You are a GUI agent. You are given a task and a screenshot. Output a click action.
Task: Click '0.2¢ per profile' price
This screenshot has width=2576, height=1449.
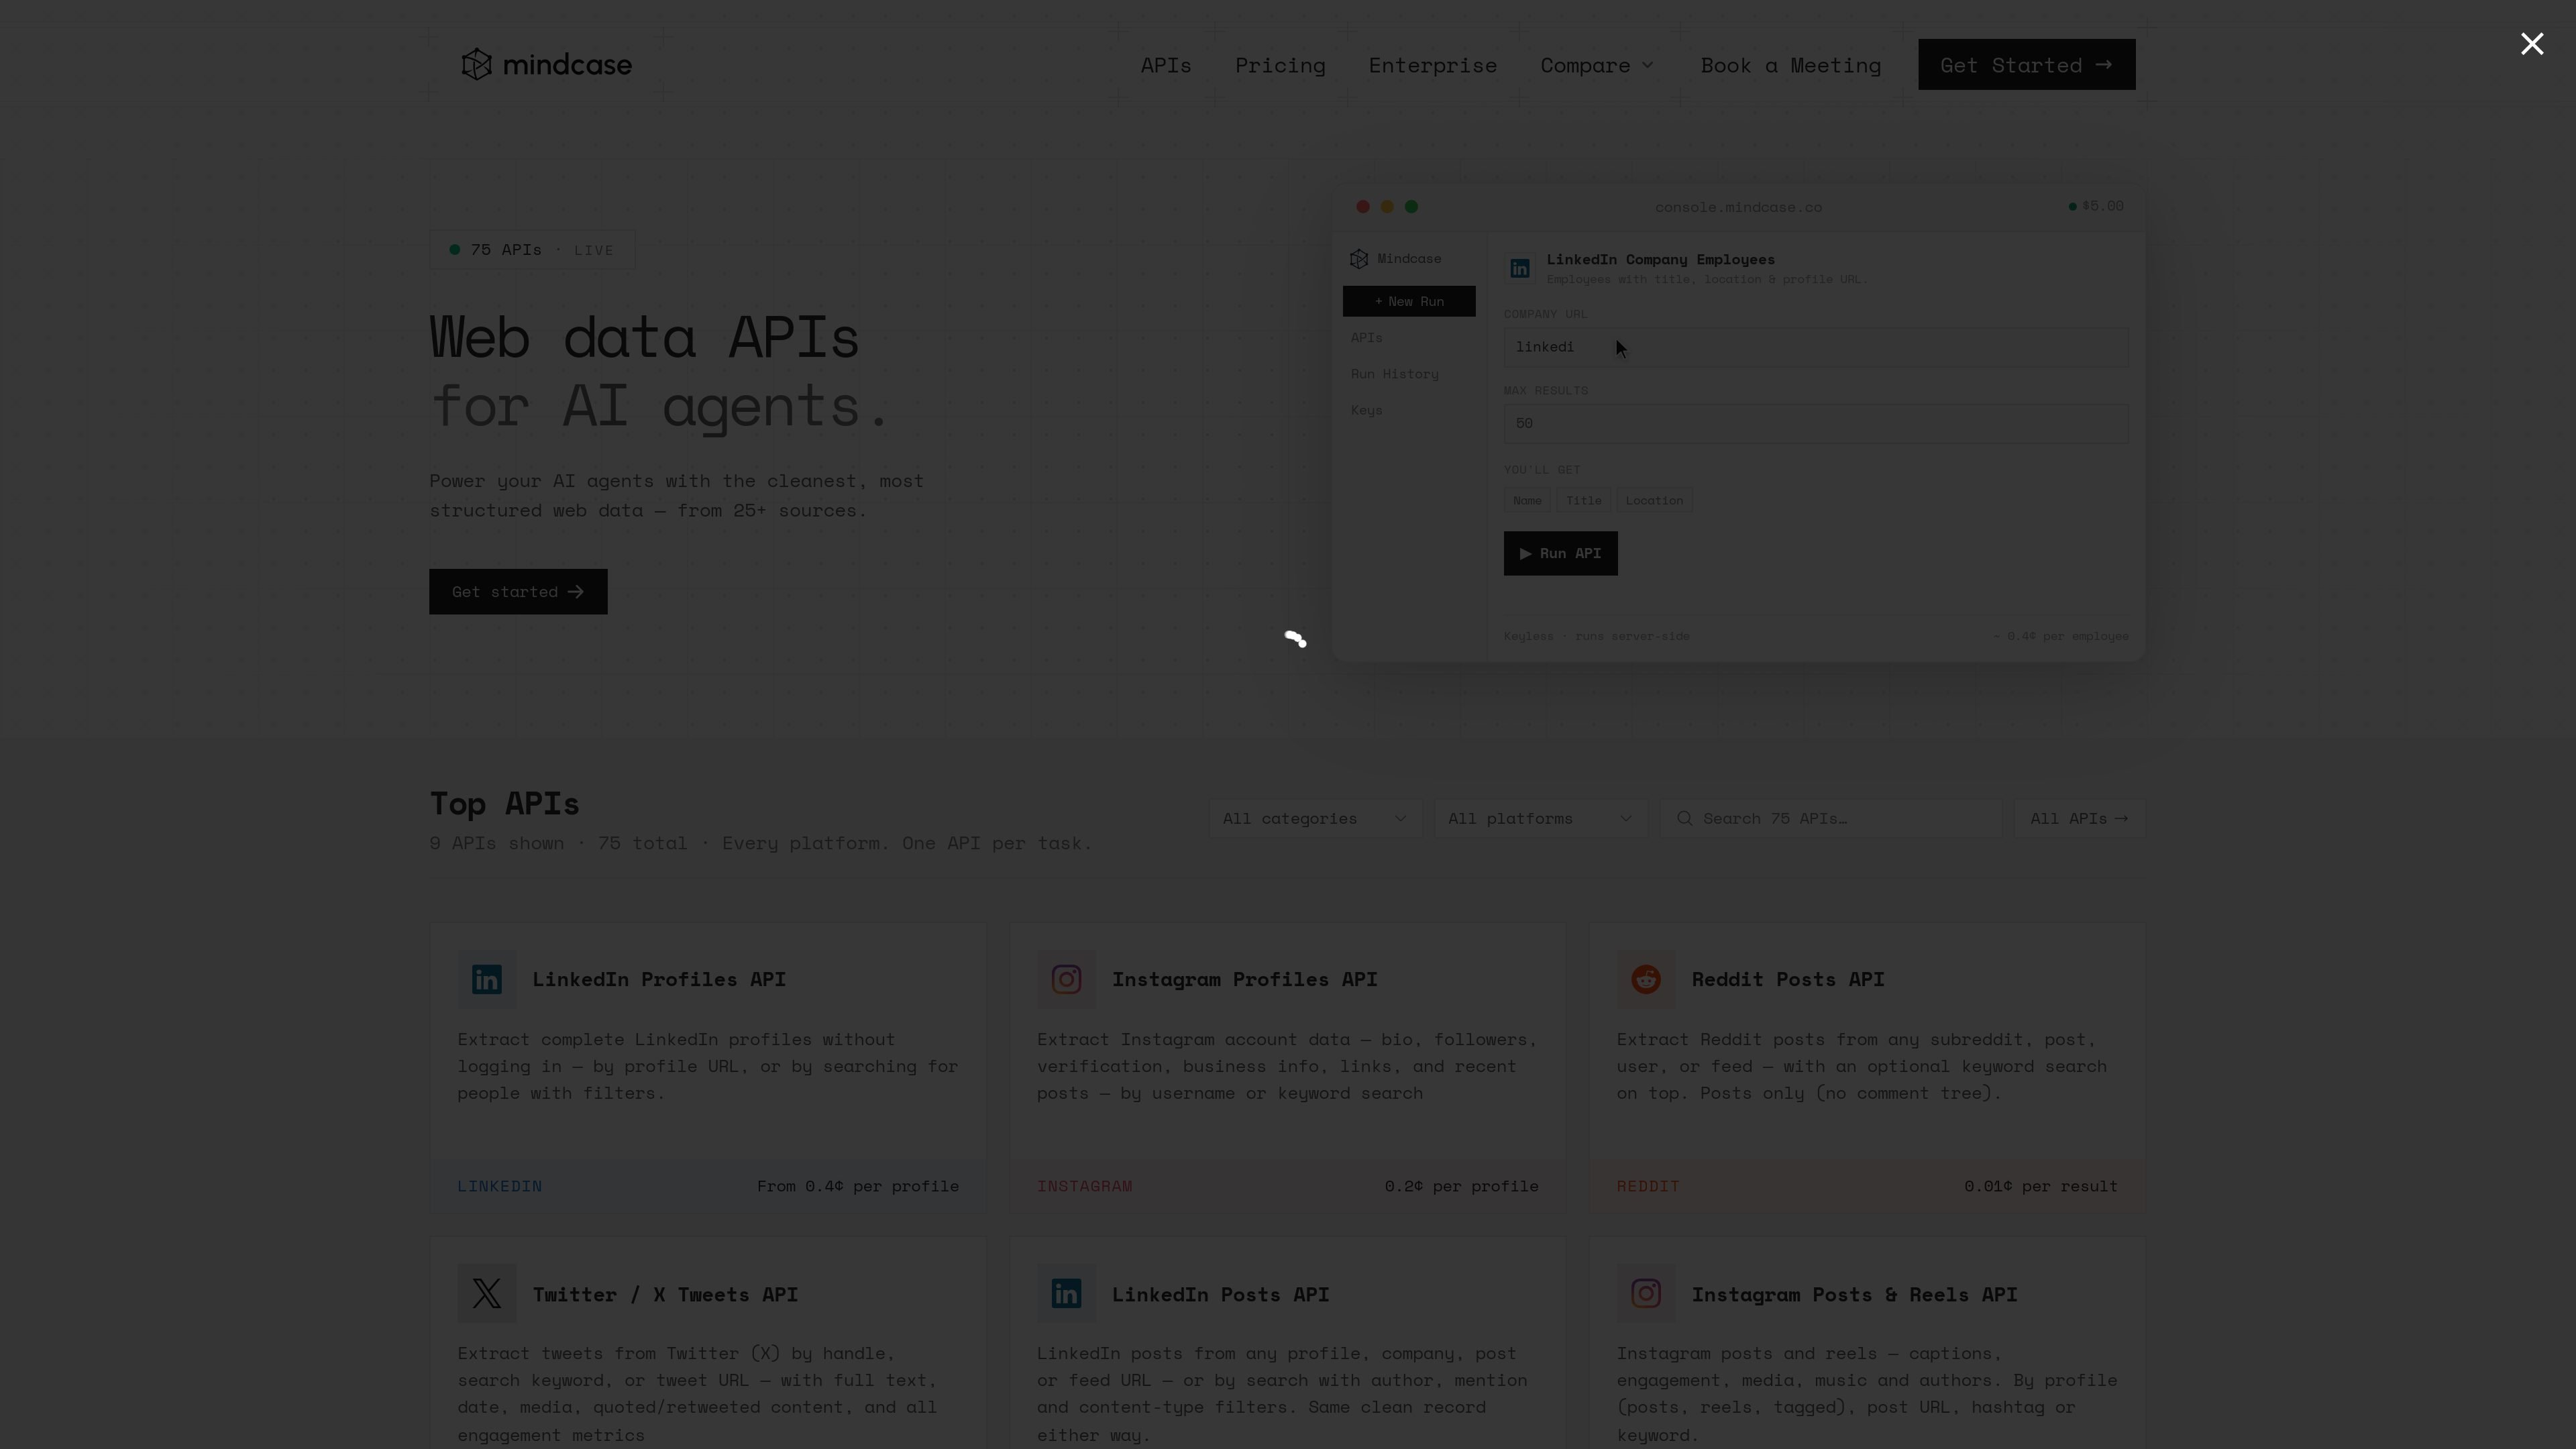[x=1461, y=1186]
